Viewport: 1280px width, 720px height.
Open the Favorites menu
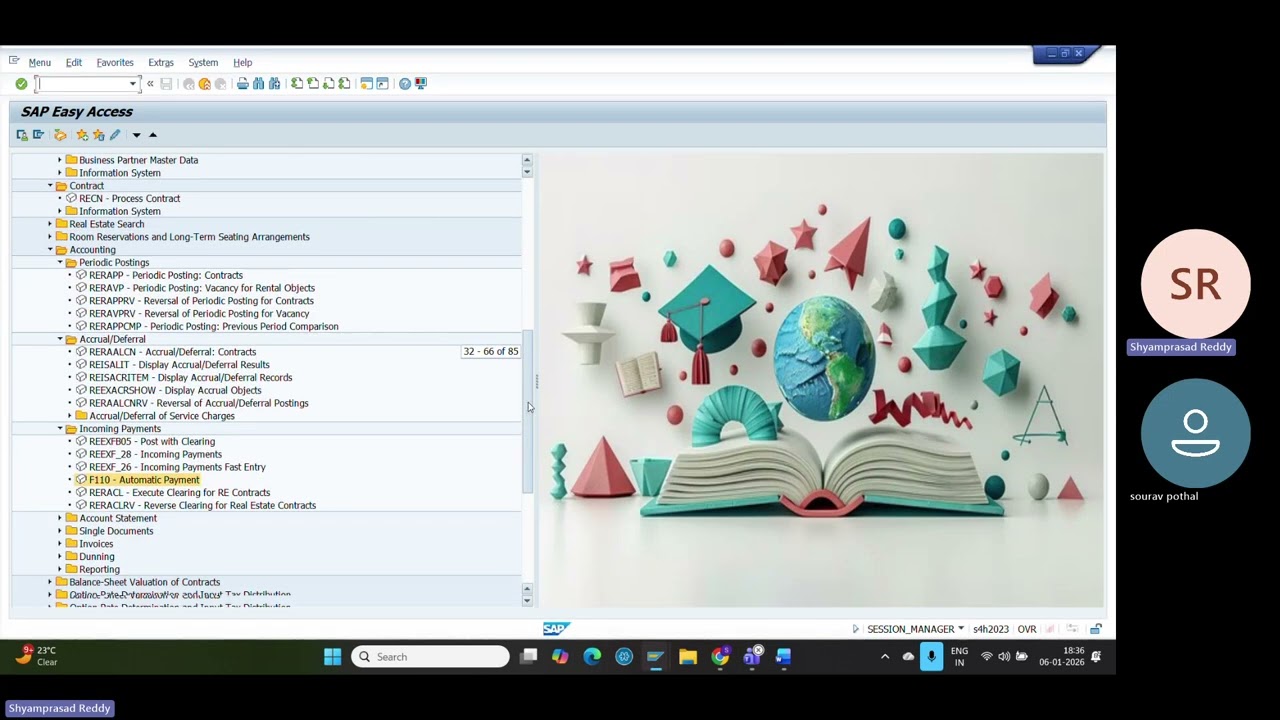[115, 62]
